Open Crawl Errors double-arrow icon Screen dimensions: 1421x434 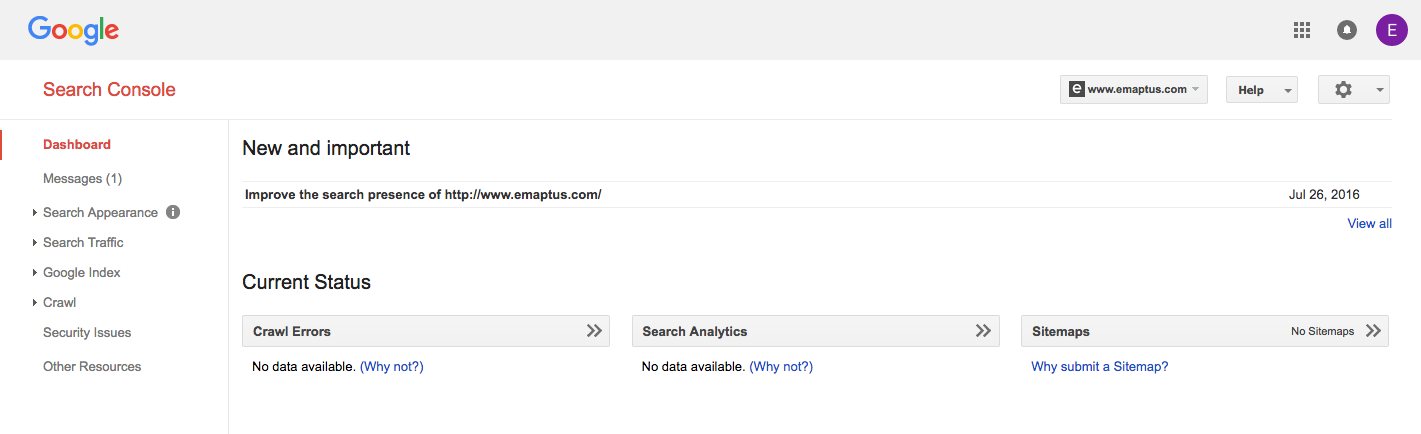(x=594, y=331)
